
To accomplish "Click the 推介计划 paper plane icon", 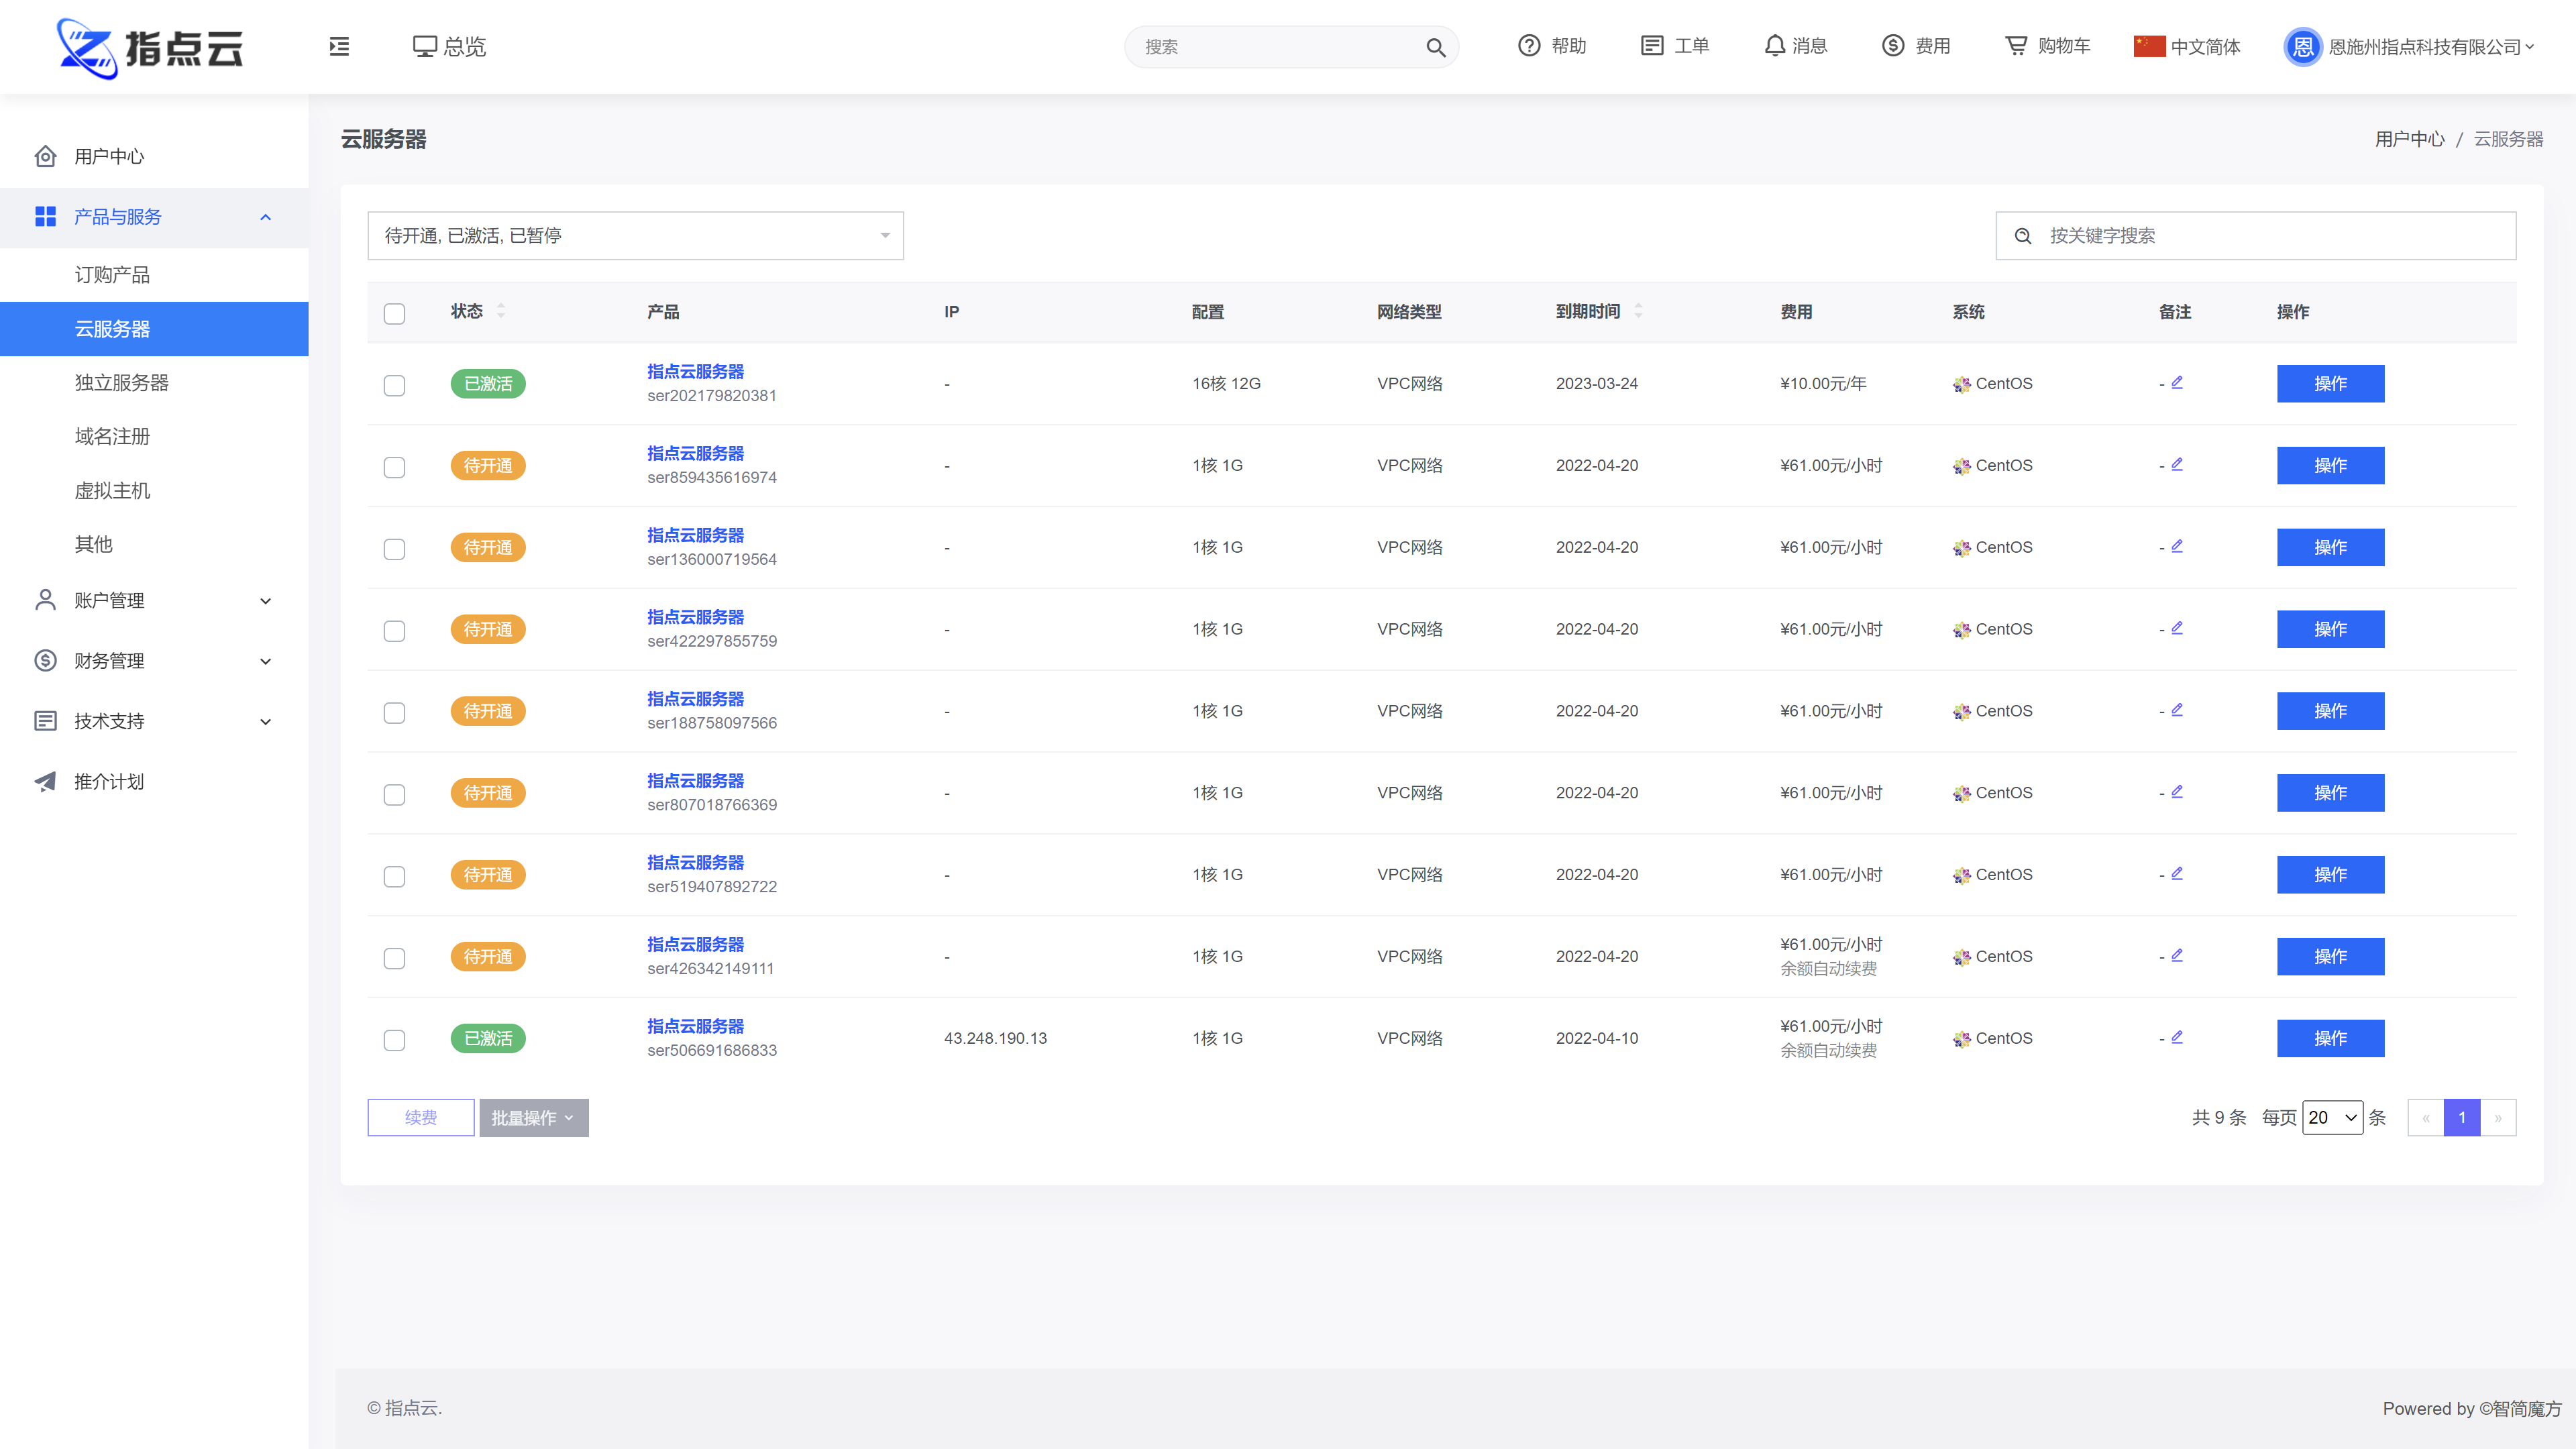I will 45,781.
